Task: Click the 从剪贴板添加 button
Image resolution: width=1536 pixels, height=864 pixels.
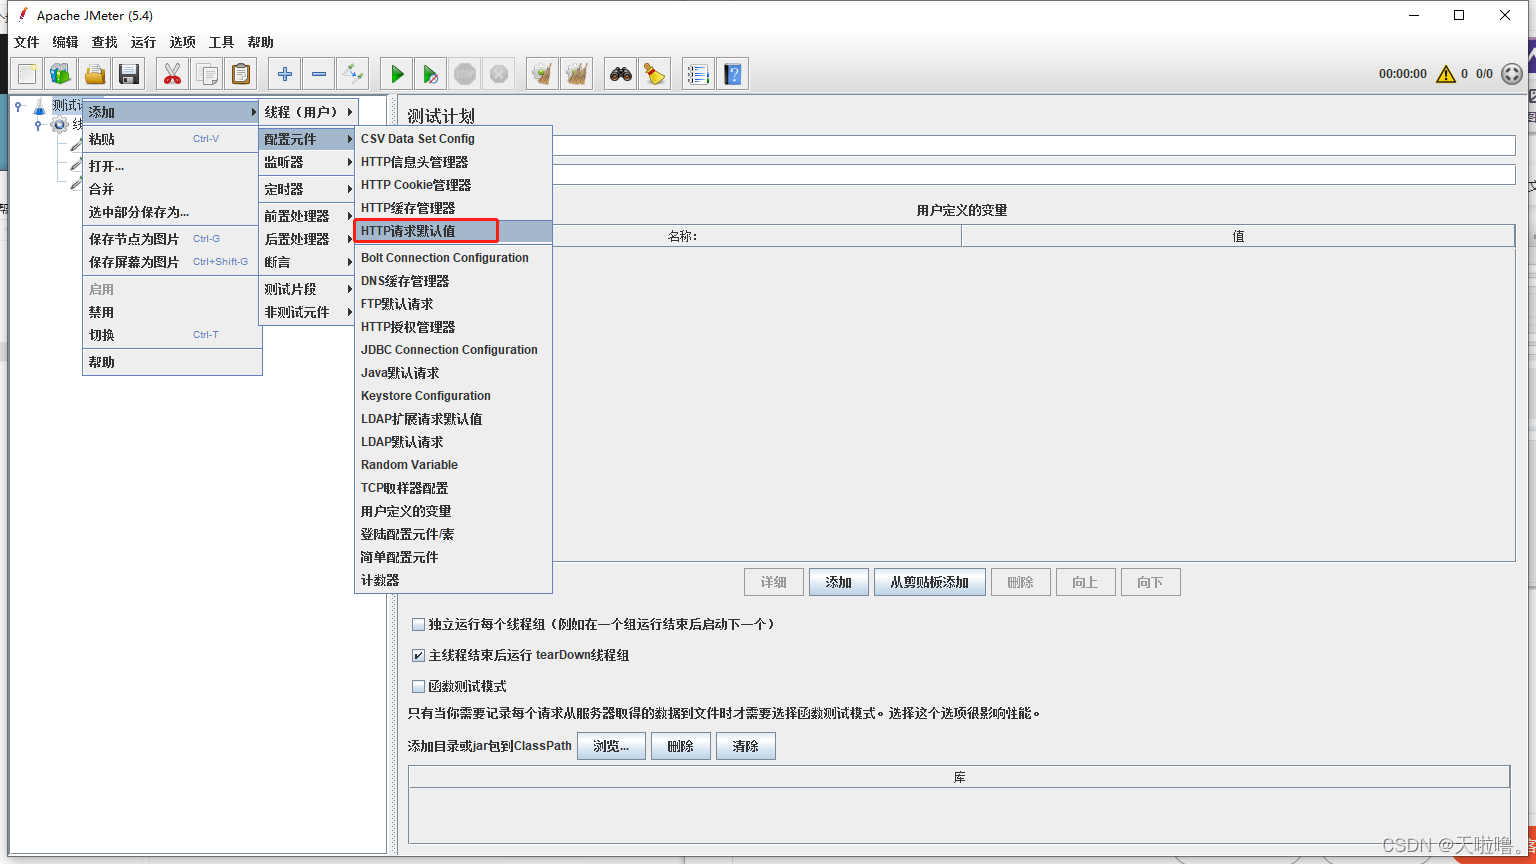Action: 929,582
